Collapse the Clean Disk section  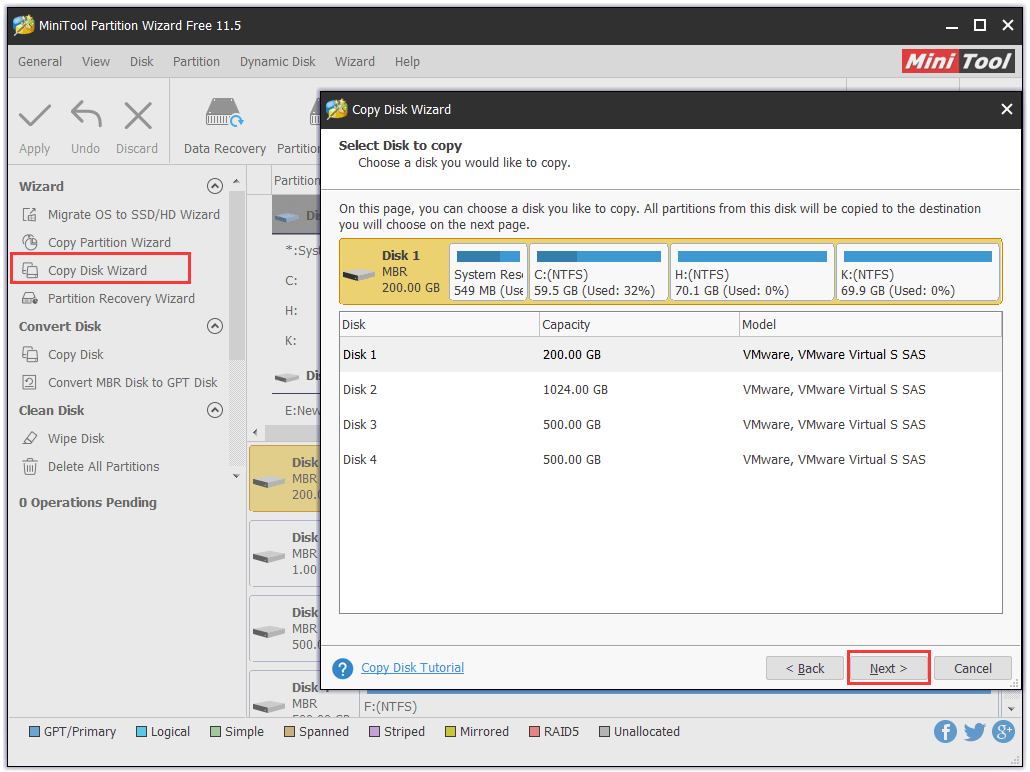tap(215, 411)
